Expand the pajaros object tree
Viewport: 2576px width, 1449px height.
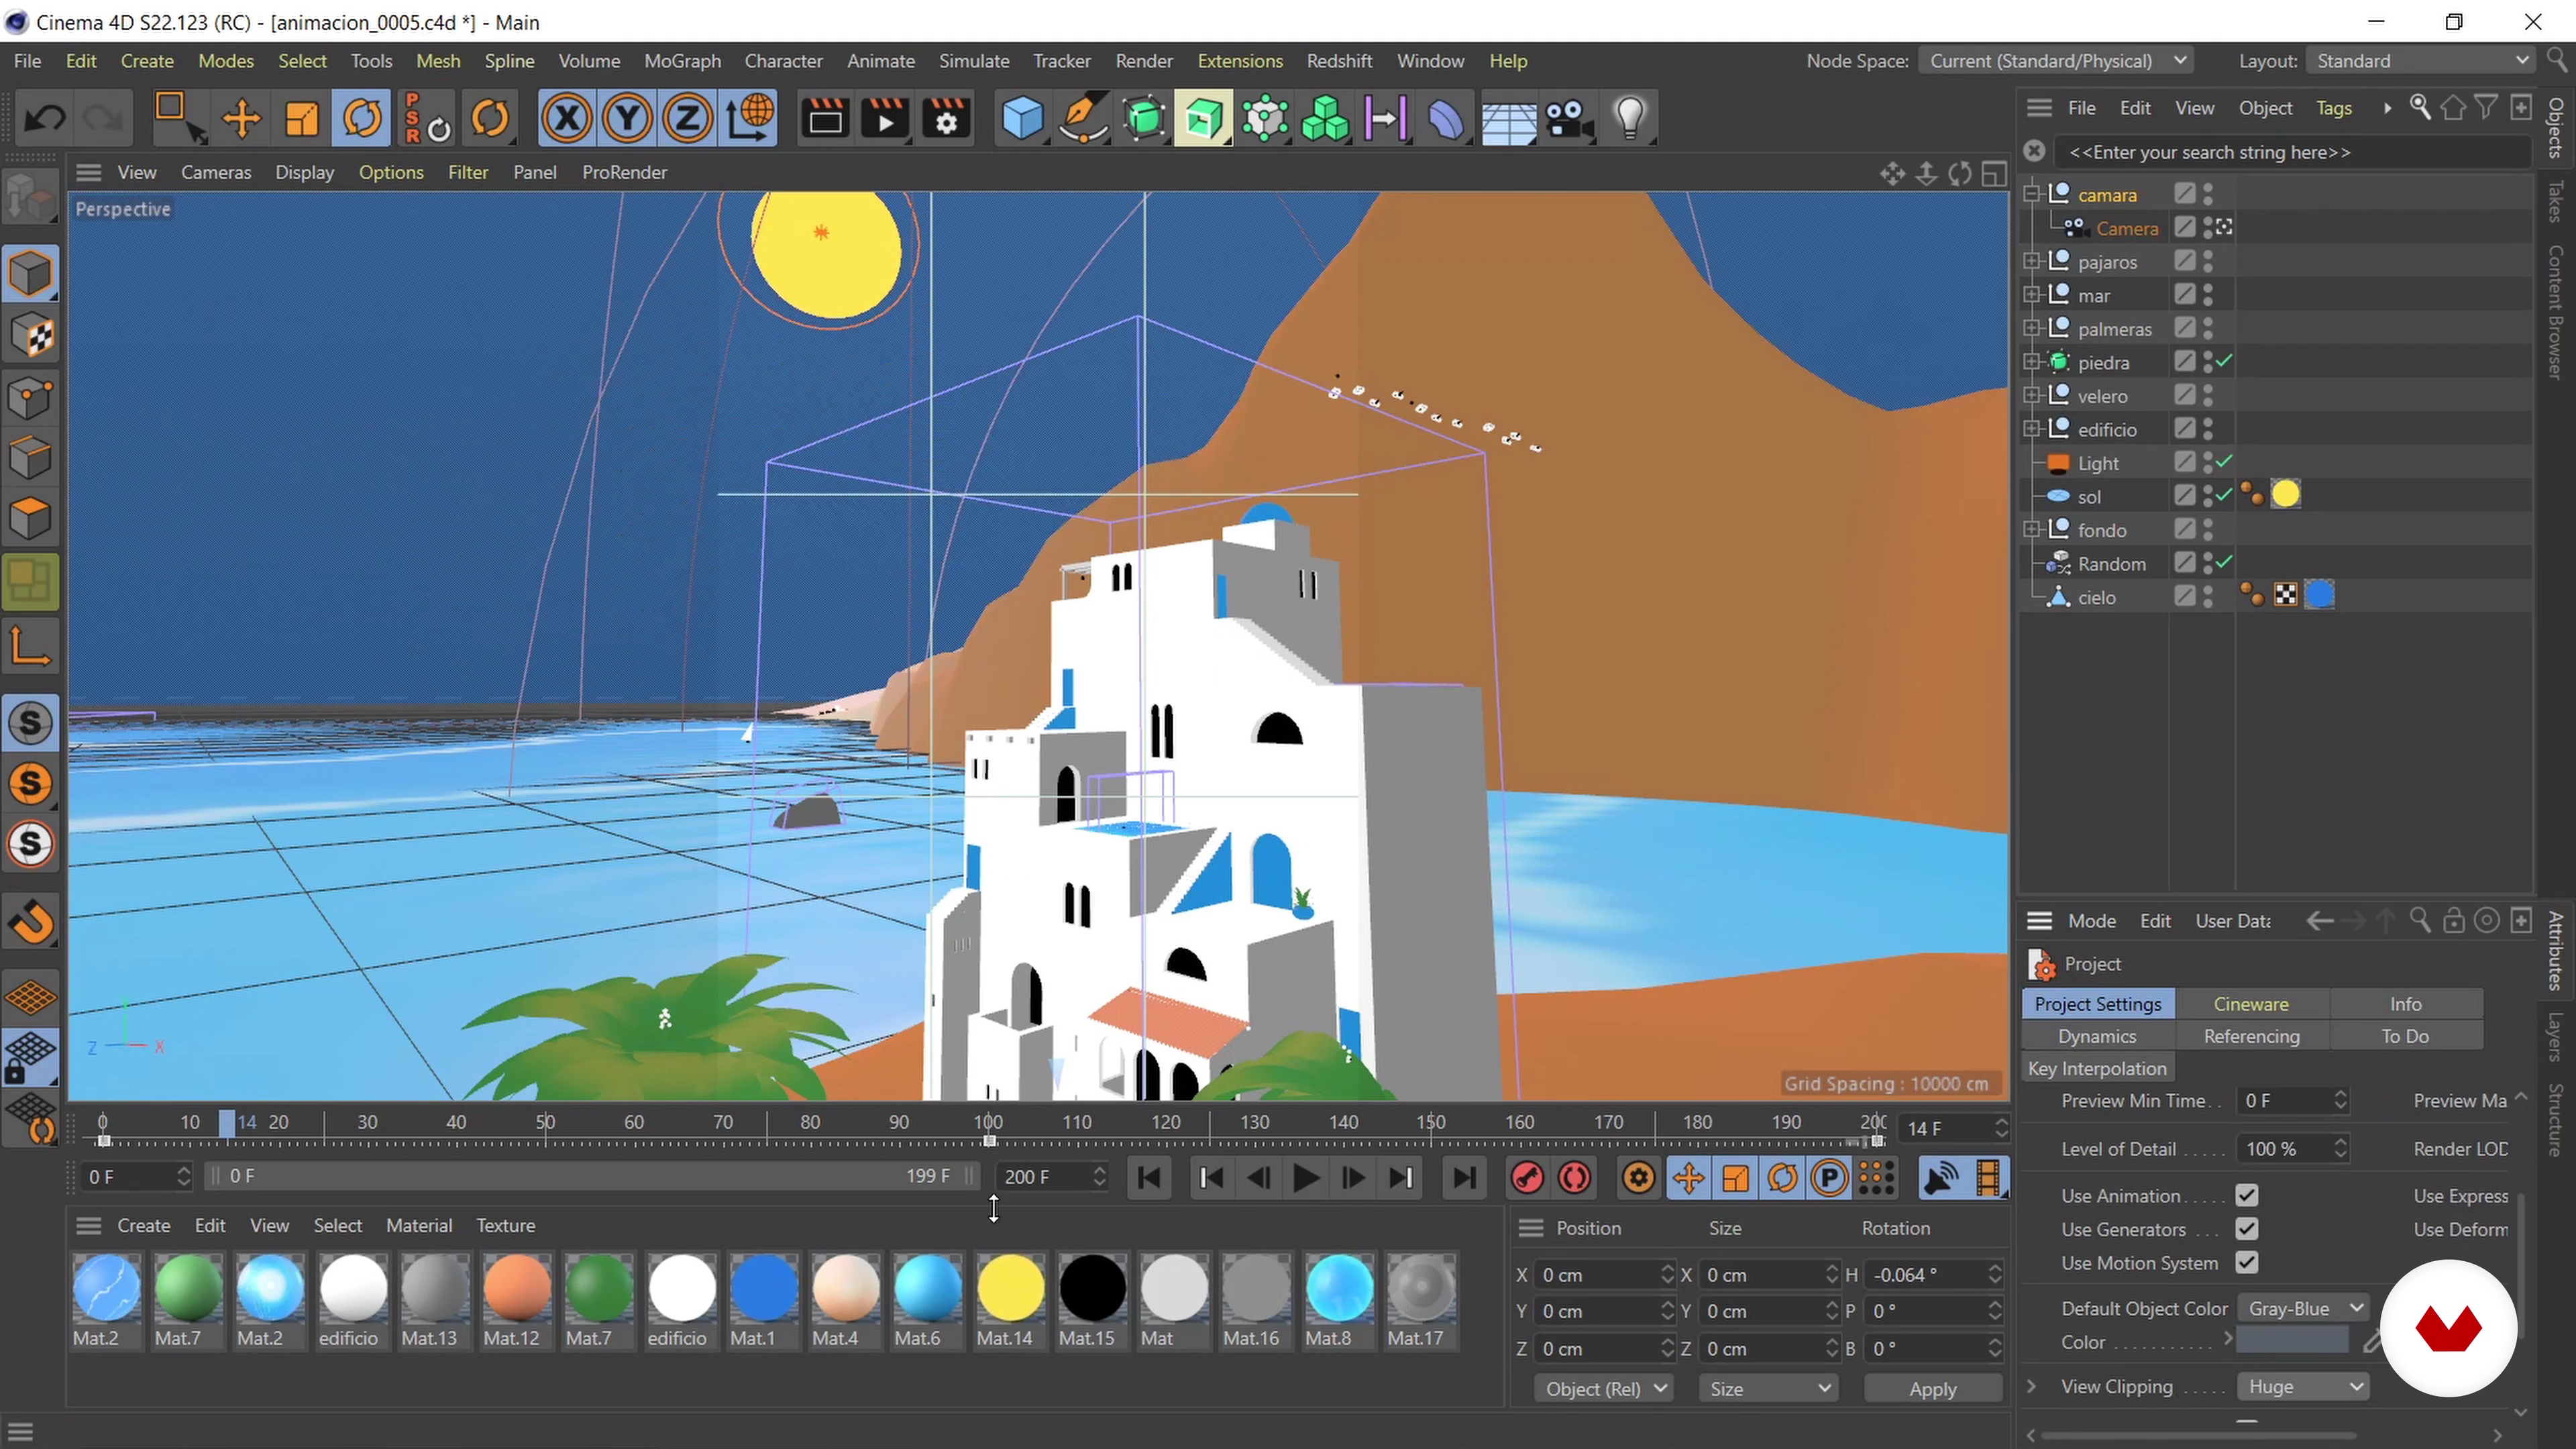(2032, 262)
